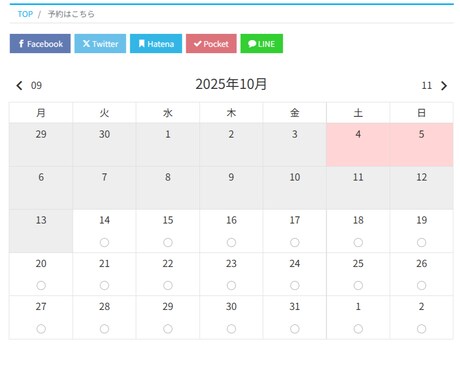Click the 木 weekday header
The width and height of the screenshot is (460, 380).
click(231, 113)
